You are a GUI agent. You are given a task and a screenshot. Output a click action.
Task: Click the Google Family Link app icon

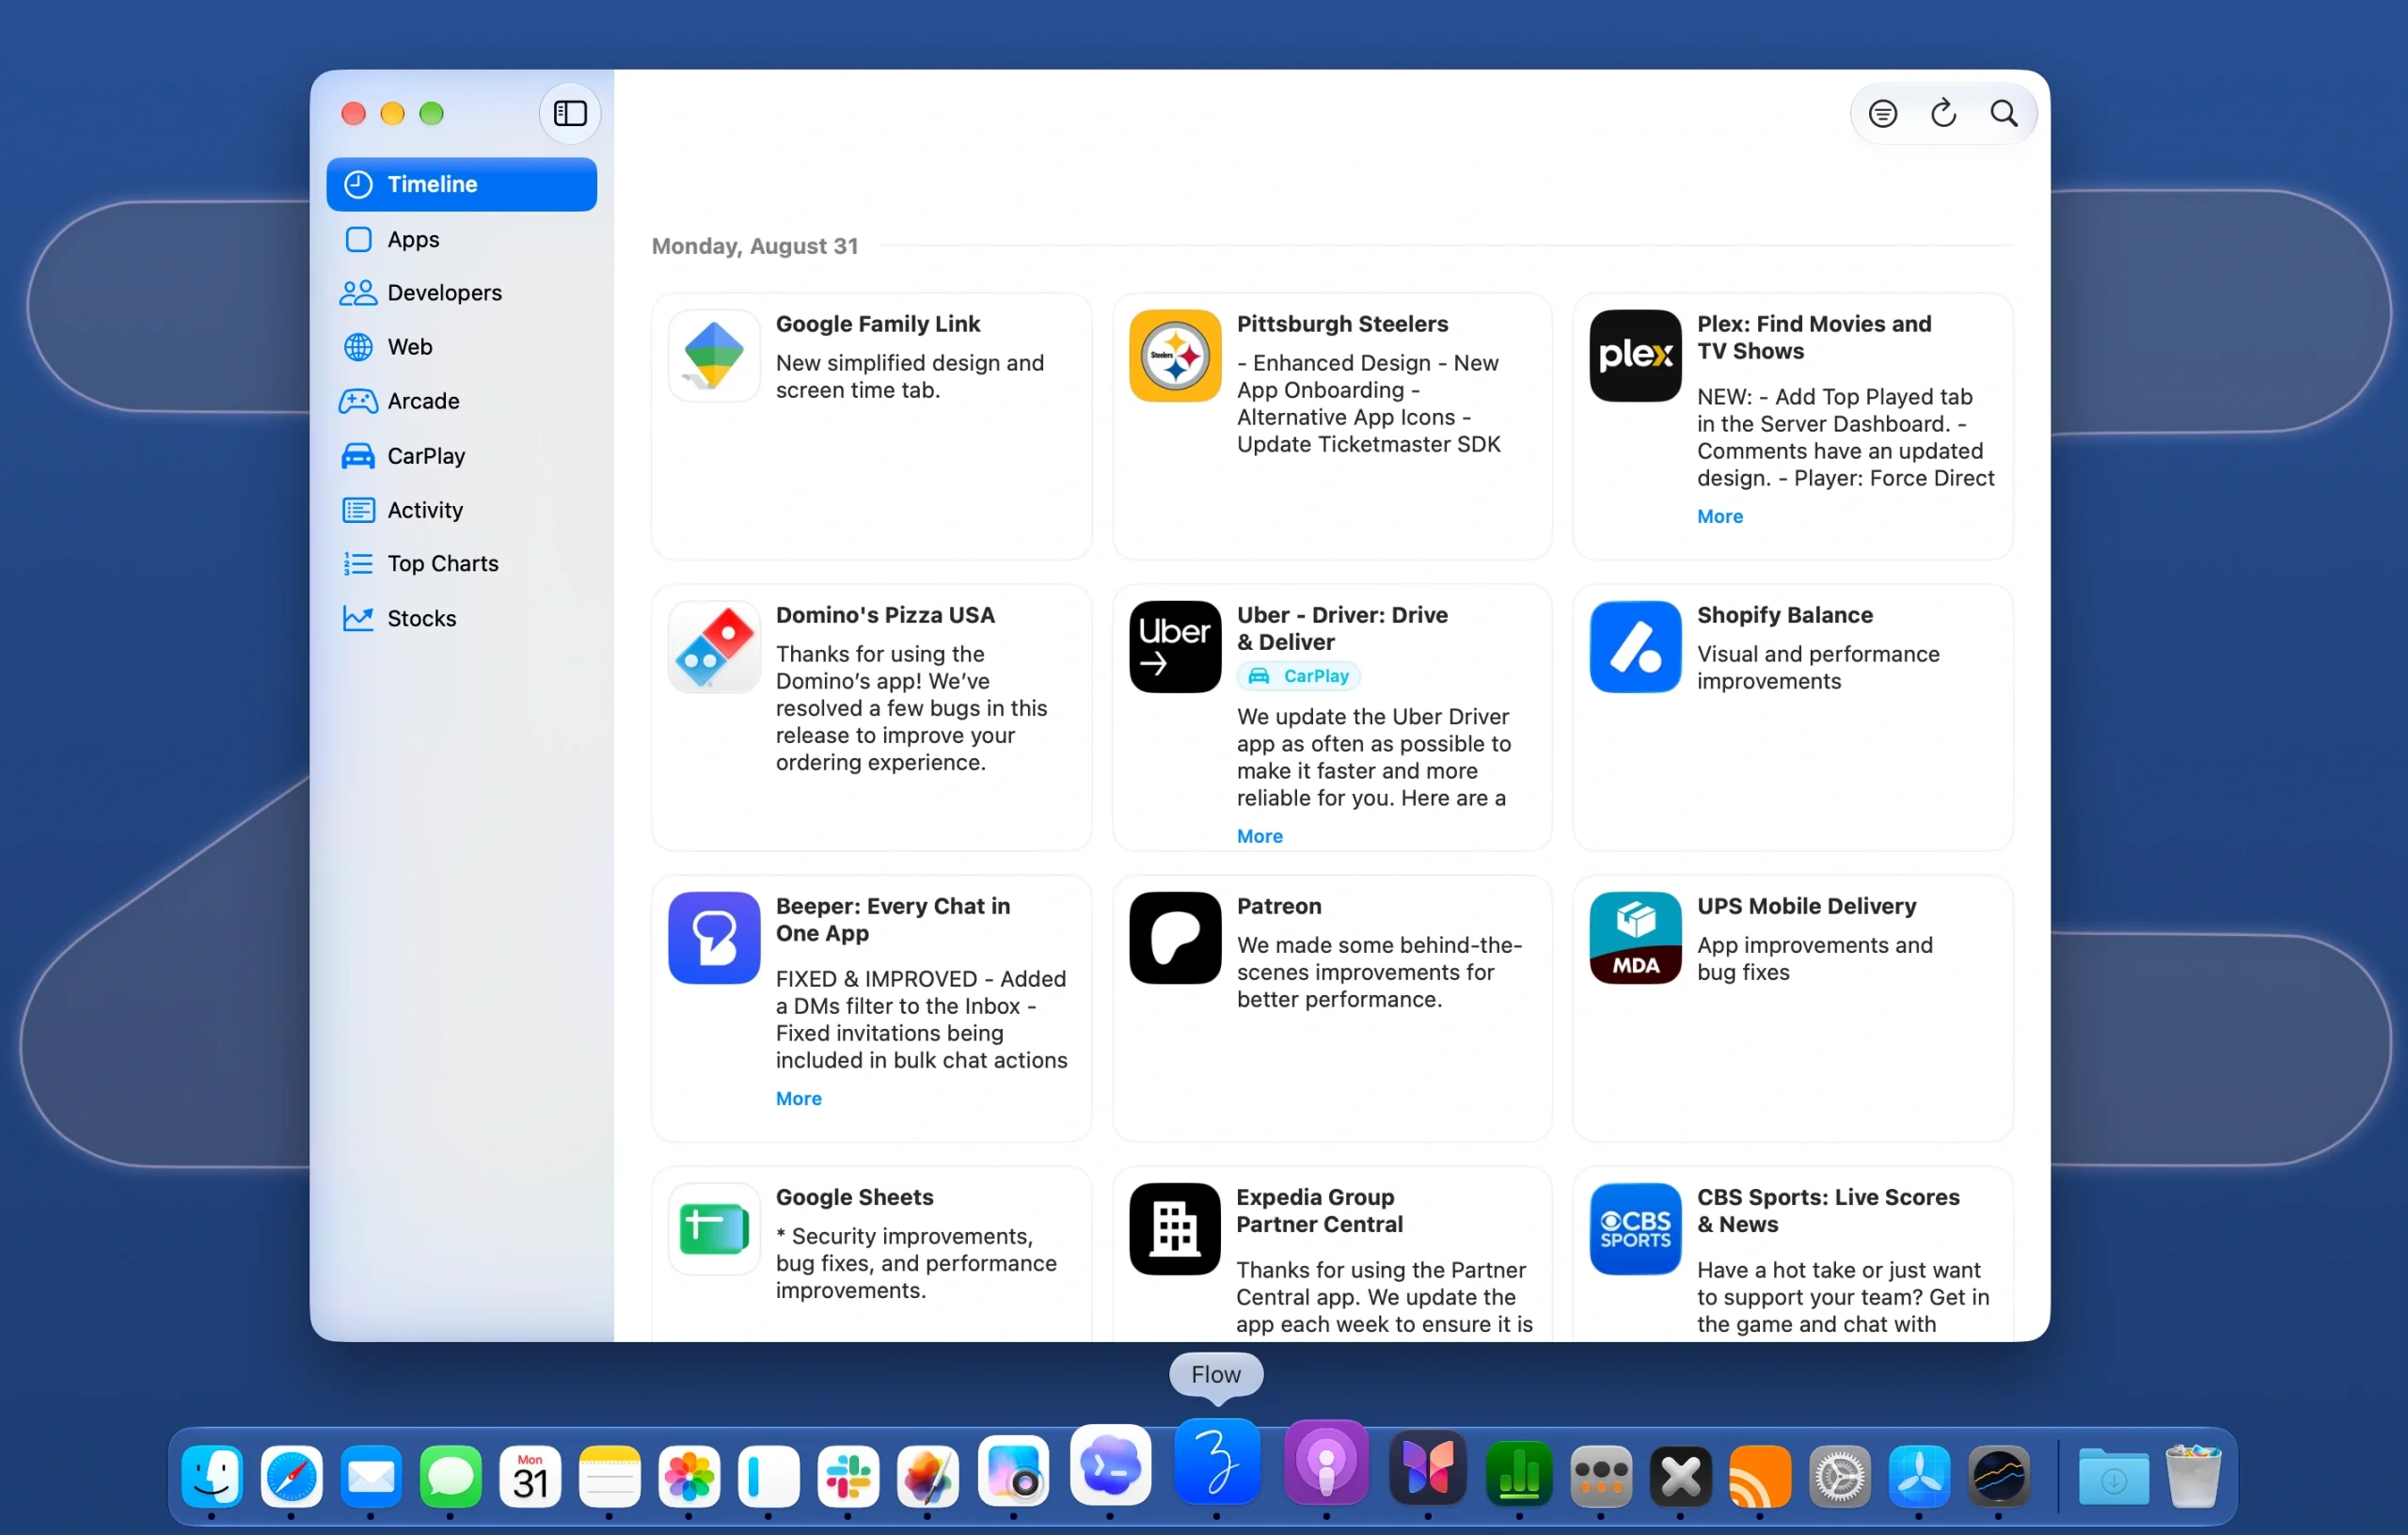tap(714, 356)
